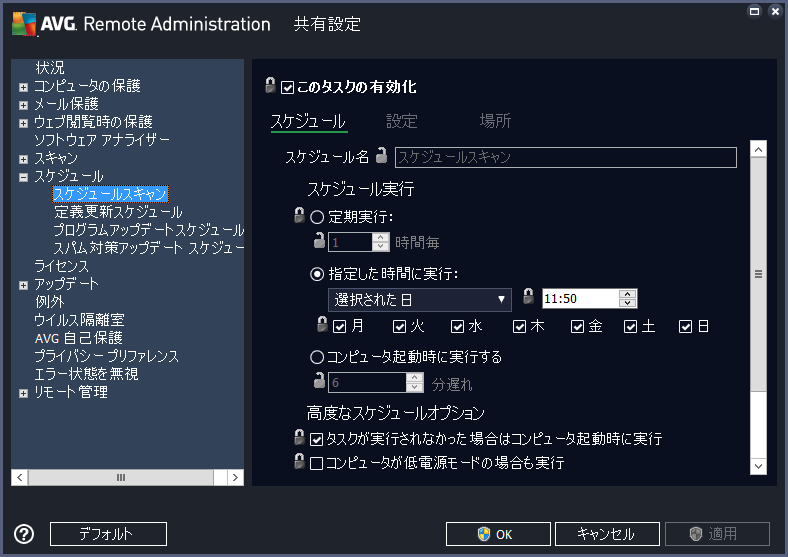Open help with the question mark icon

[24, 534]
